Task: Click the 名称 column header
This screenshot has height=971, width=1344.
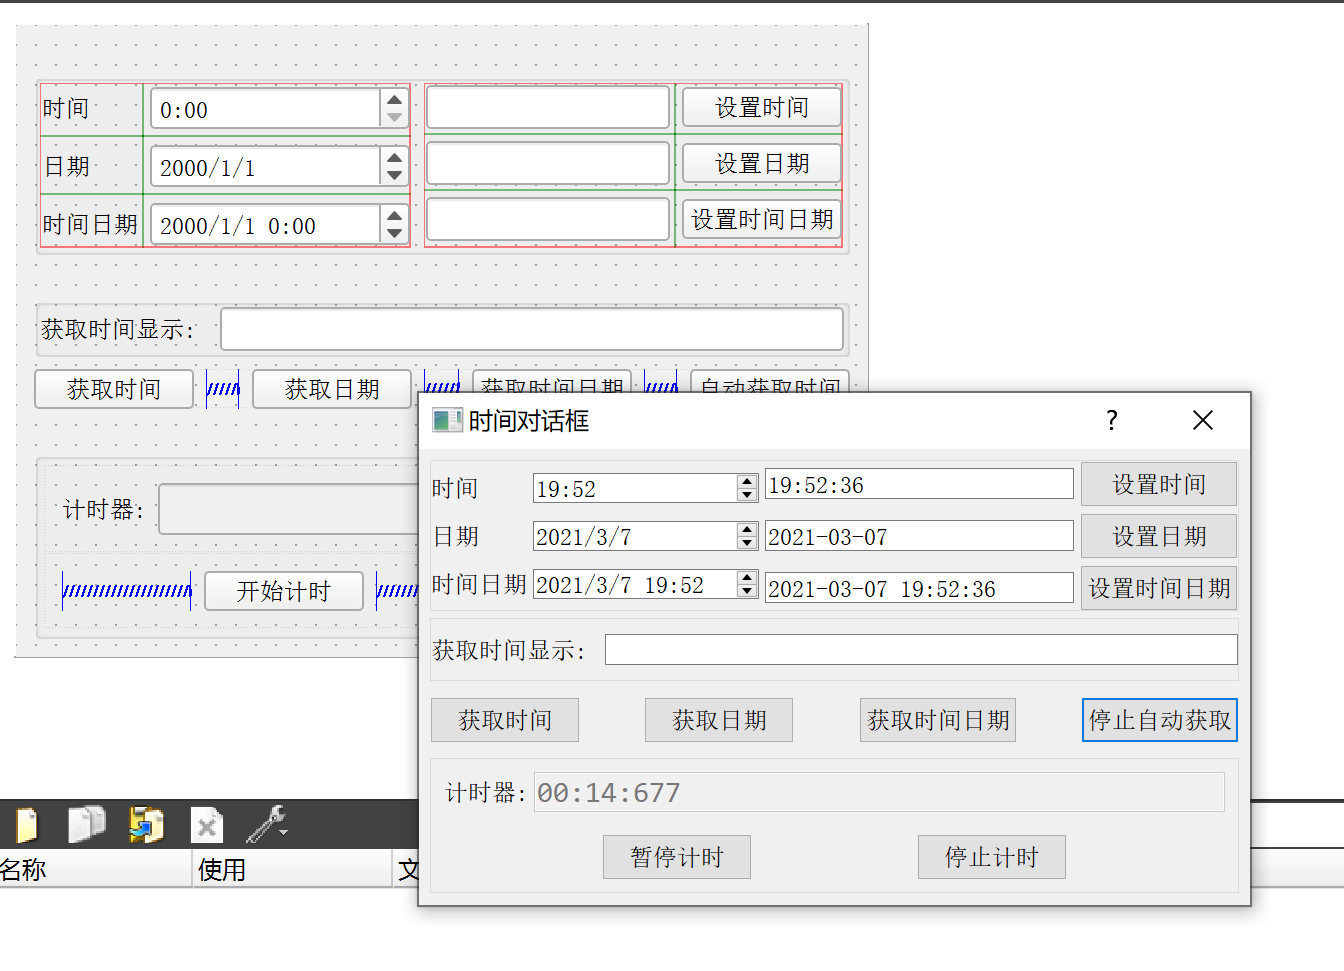Action: coord(95,869)
